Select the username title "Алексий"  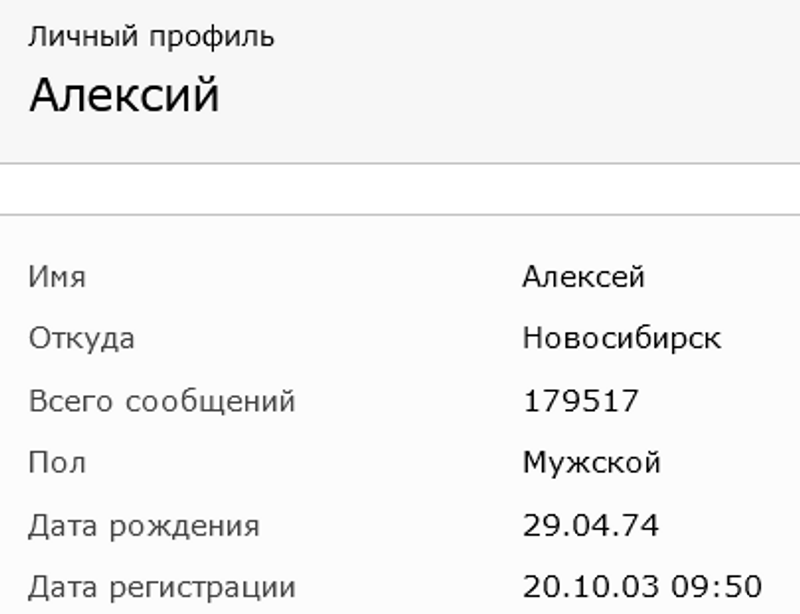pyautogui.click(x=124, y=96)
